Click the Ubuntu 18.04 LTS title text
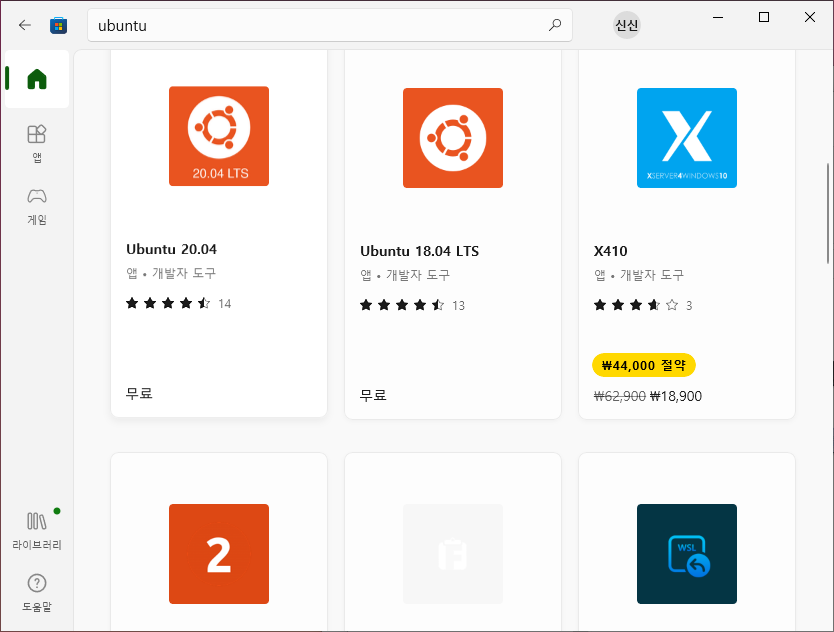Image resolution: width=834 pixels, height=632 pixels. (x=419, y=251)
